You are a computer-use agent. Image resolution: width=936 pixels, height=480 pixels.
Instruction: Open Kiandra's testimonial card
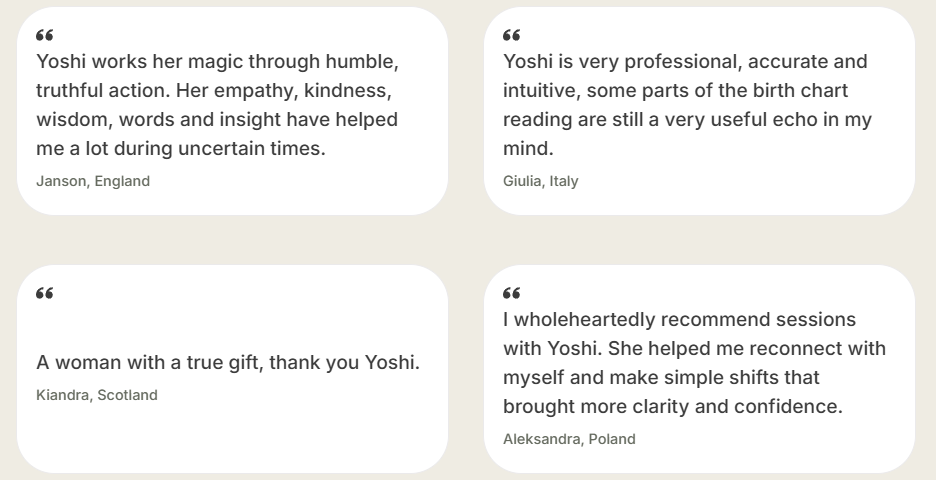300,430
